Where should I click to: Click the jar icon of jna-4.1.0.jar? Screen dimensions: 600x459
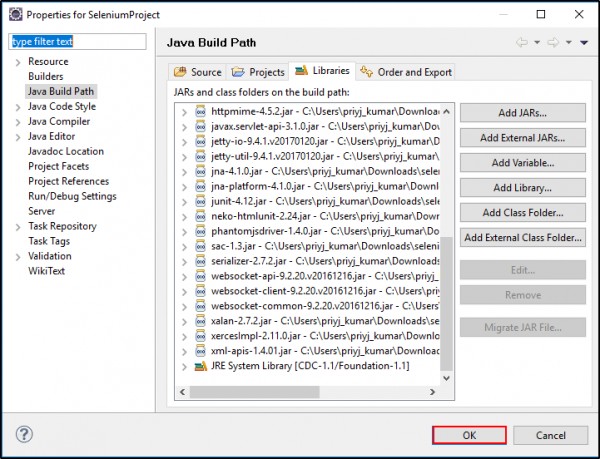[201, 171]
